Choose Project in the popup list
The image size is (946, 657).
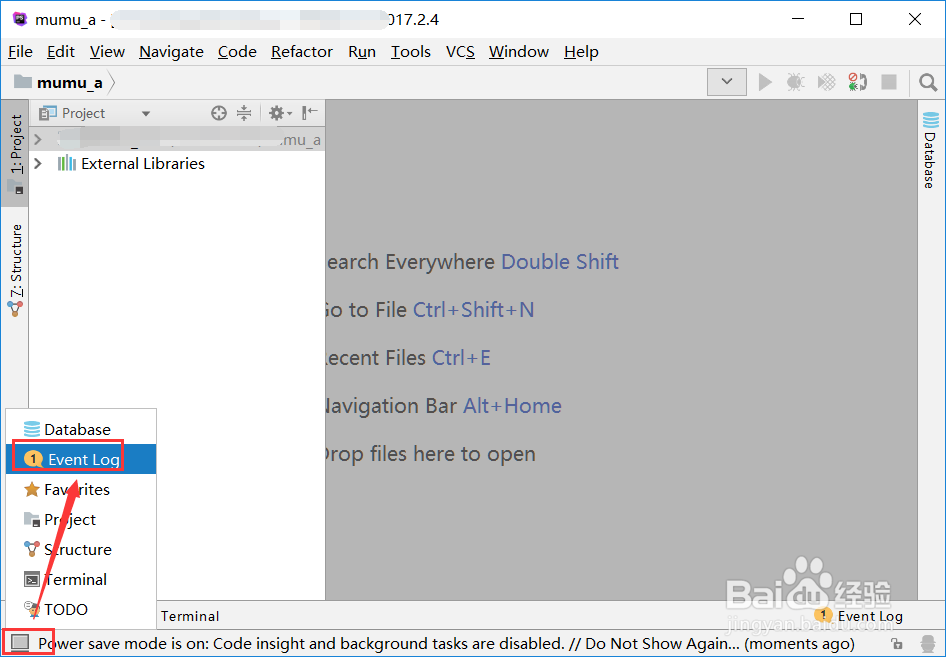coord(81,519)
